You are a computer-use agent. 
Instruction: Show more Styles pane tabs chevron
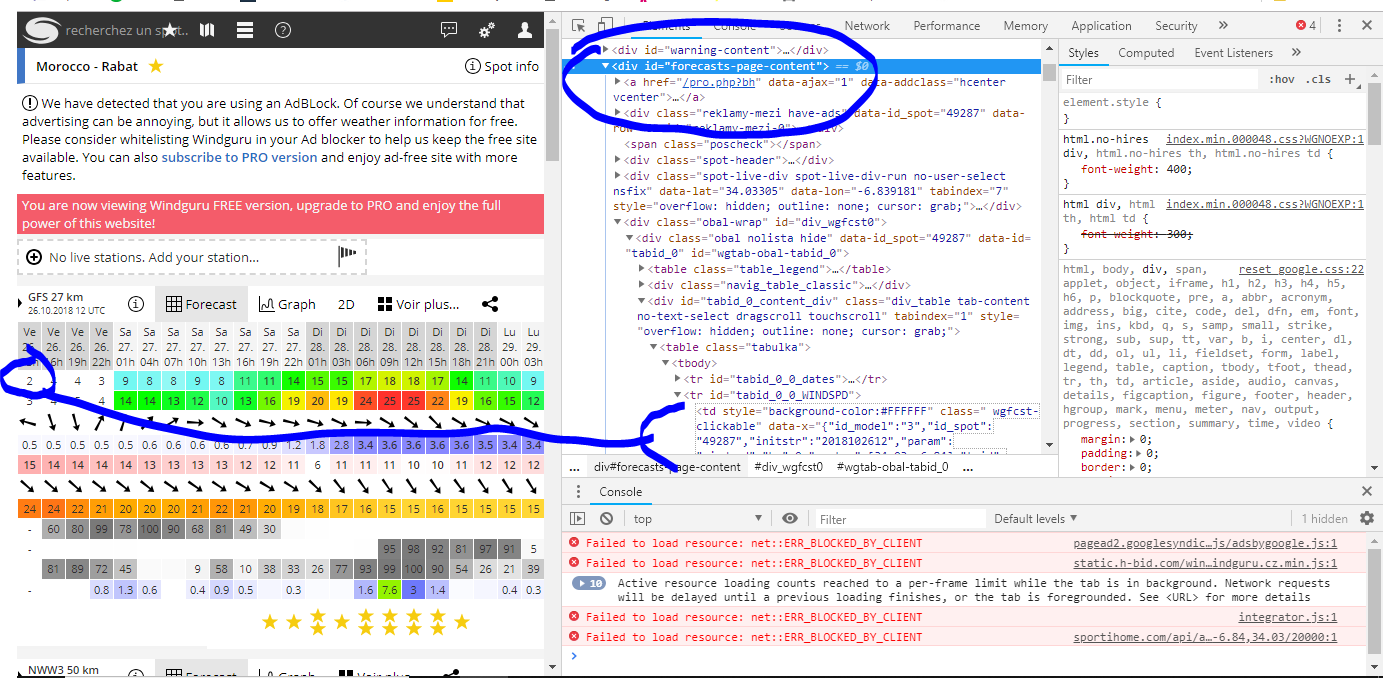pyautogui.click(x=1296, y=53)
